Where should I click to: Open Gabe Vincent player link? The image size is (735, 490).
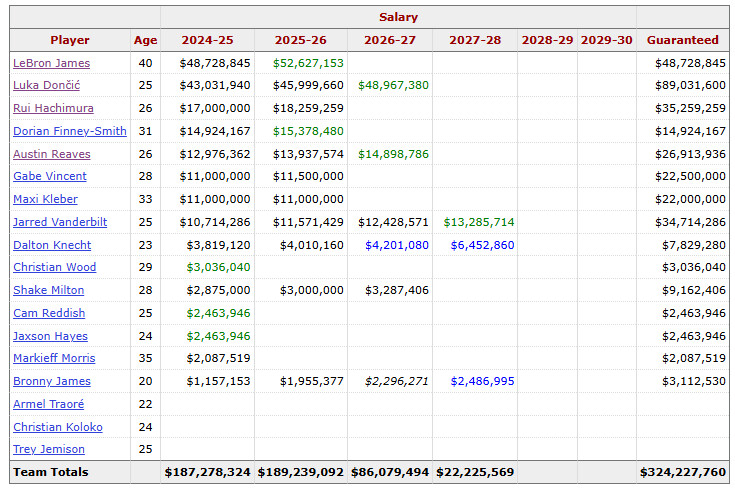click(x=50, y=176)
